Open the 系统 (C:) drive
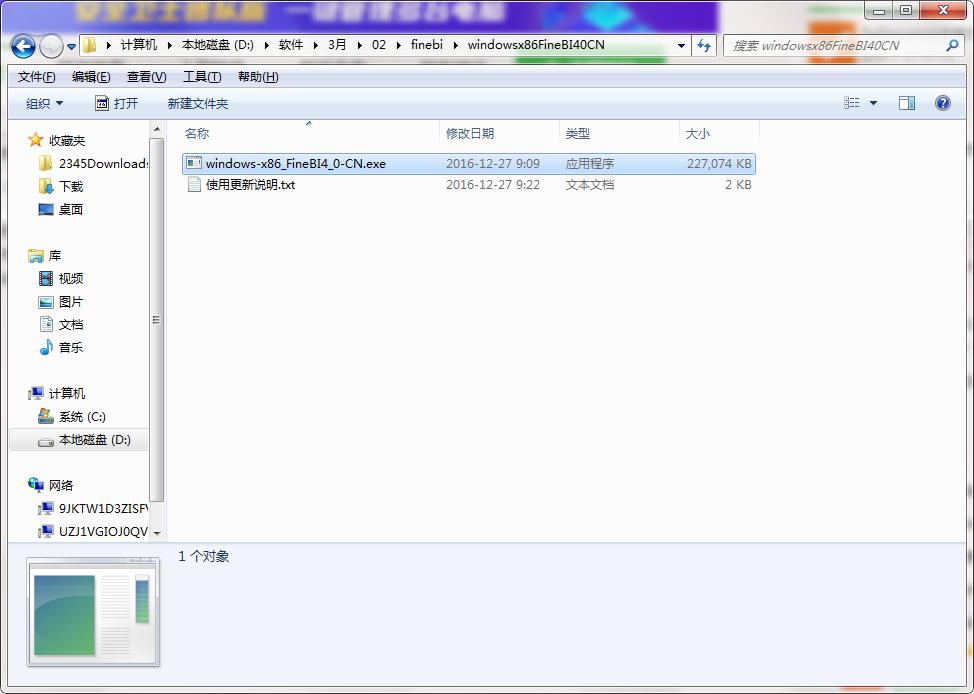The width and height of the screenshot is (974, 694). (x=81, y=416)
